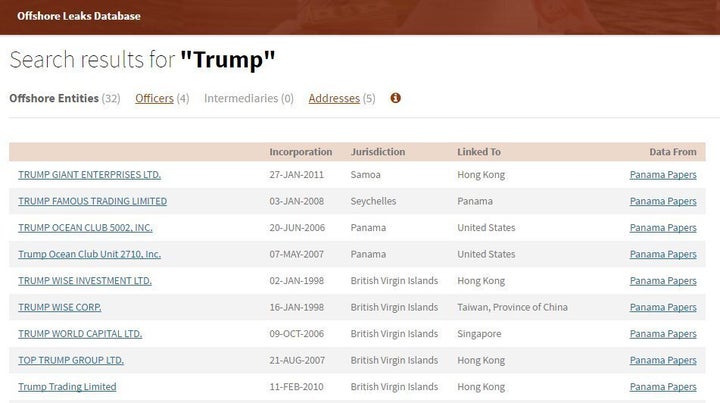The height and width of the screenshot is (403, 720).
Task: Click the Search results for "Trump" heading
Action: (142, 60)
